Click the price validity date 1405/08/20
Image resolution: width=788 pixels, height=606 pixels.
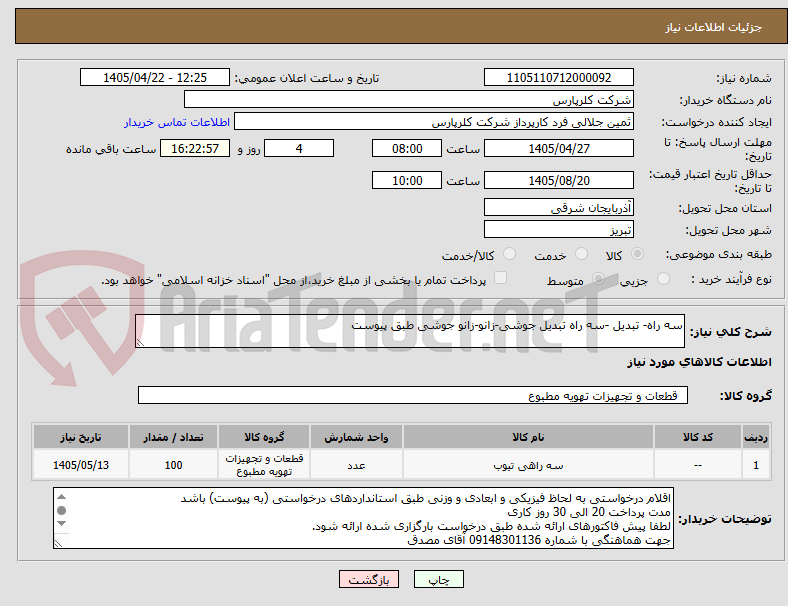click(x=558, y=180)
